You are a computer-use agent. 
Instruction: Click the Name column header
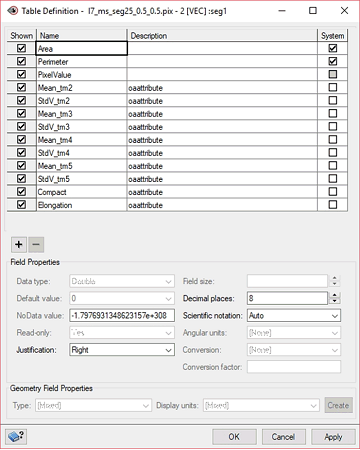coord(82,35)
